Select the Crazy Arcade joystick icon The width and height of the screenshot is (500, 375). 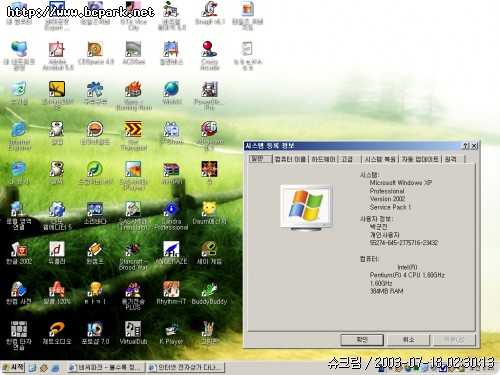coord(209,55)
